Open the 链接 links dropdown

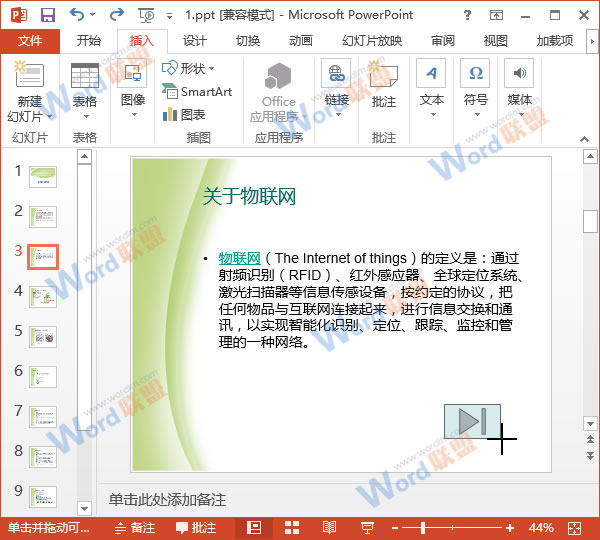tap(337, 90)
